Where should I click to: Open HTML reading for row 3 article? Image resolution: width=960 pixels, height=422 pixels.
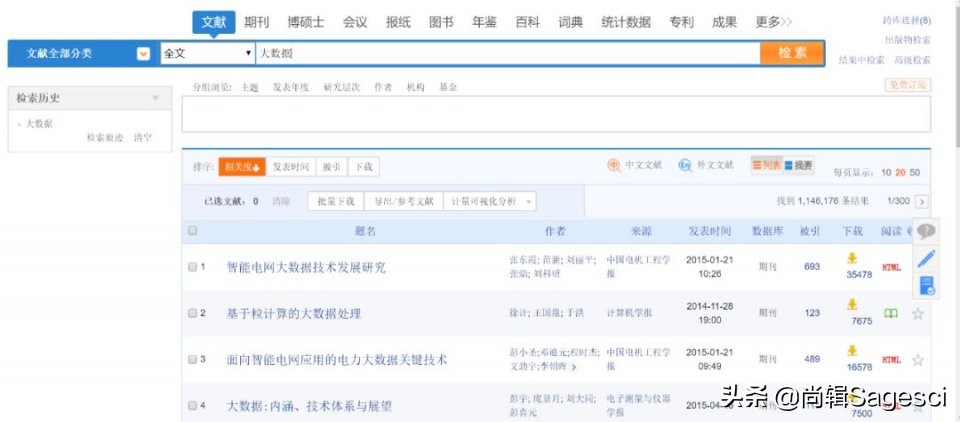pyautogui.click(x=891, y=360)
